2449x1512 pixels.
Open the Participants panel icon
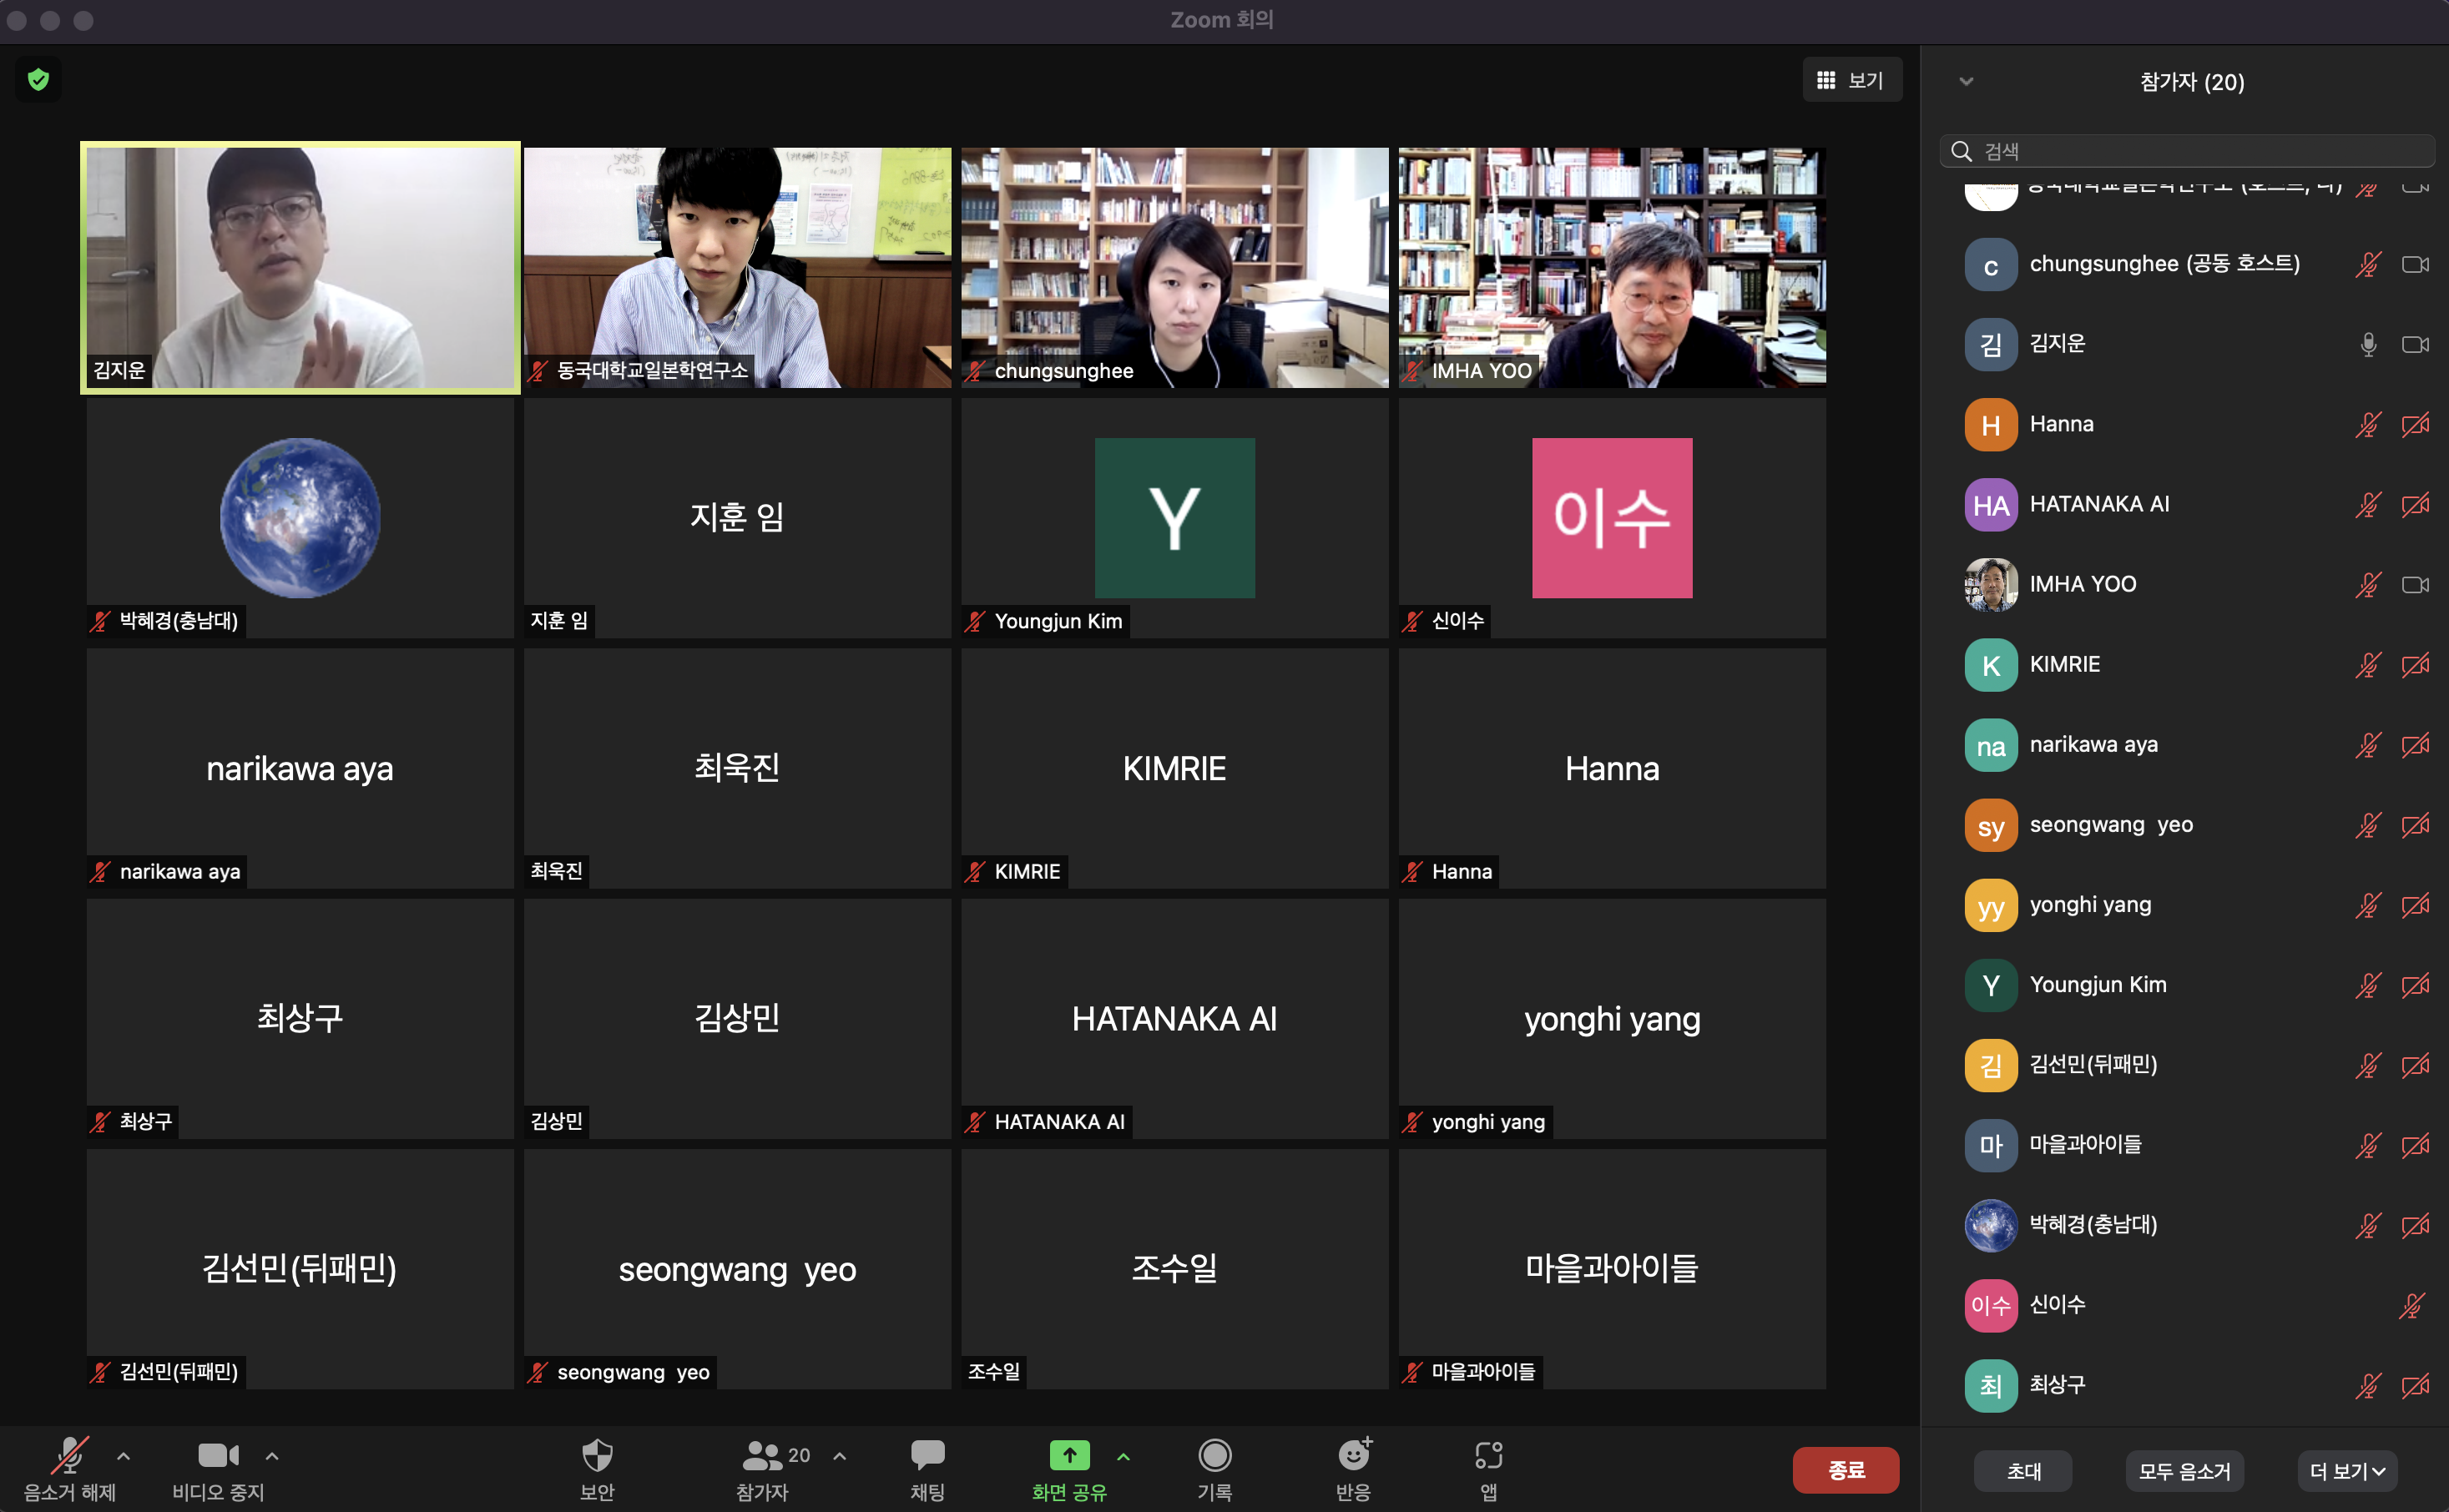click(762, 1455)
